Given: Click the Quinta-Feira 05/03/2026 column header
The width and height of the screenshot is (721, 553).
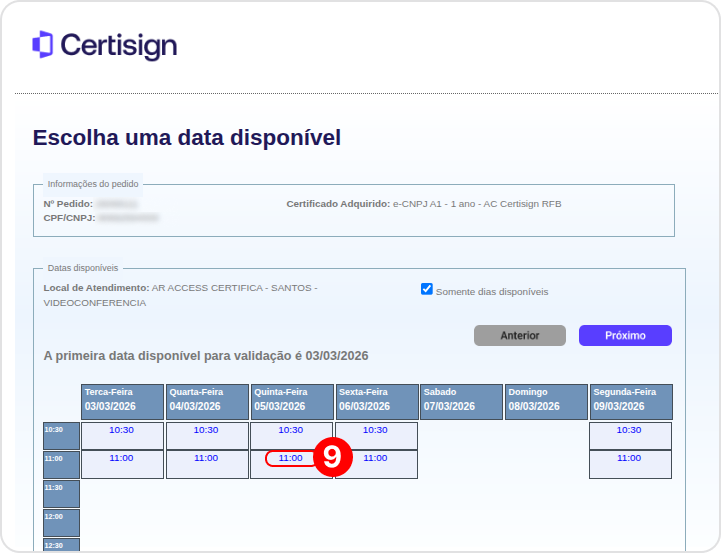Looking at the screenshot, I should (292, 402).
